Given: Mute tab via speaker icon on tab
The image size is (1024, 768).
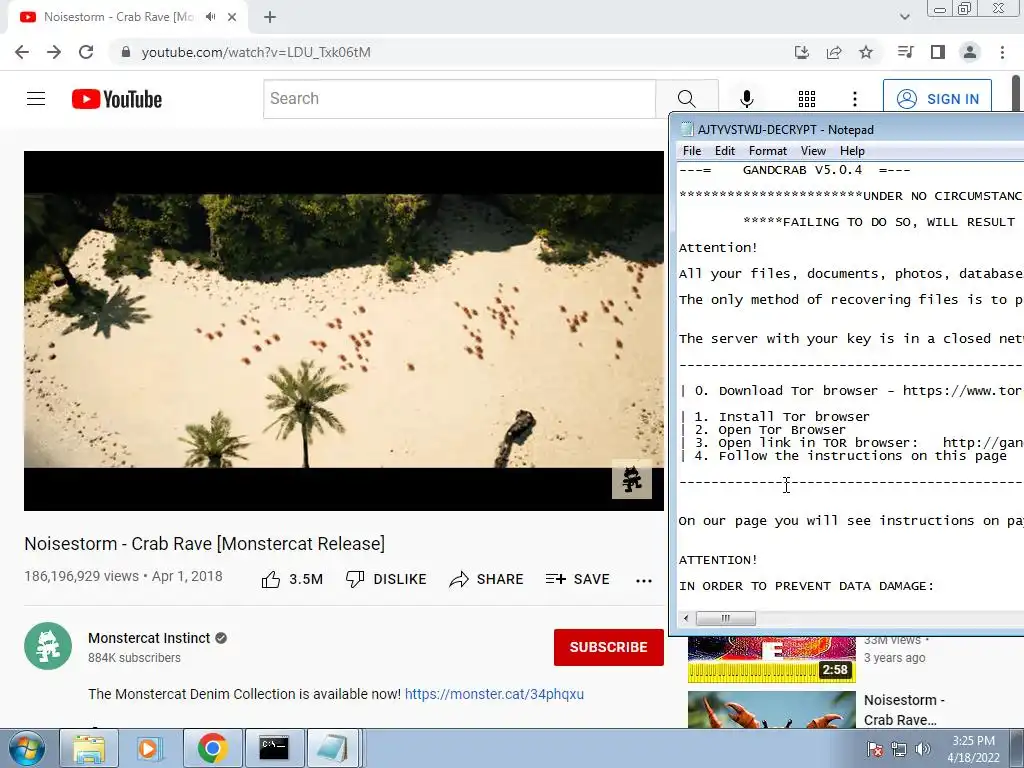Looking at the screenshot, I should (210, 17).
